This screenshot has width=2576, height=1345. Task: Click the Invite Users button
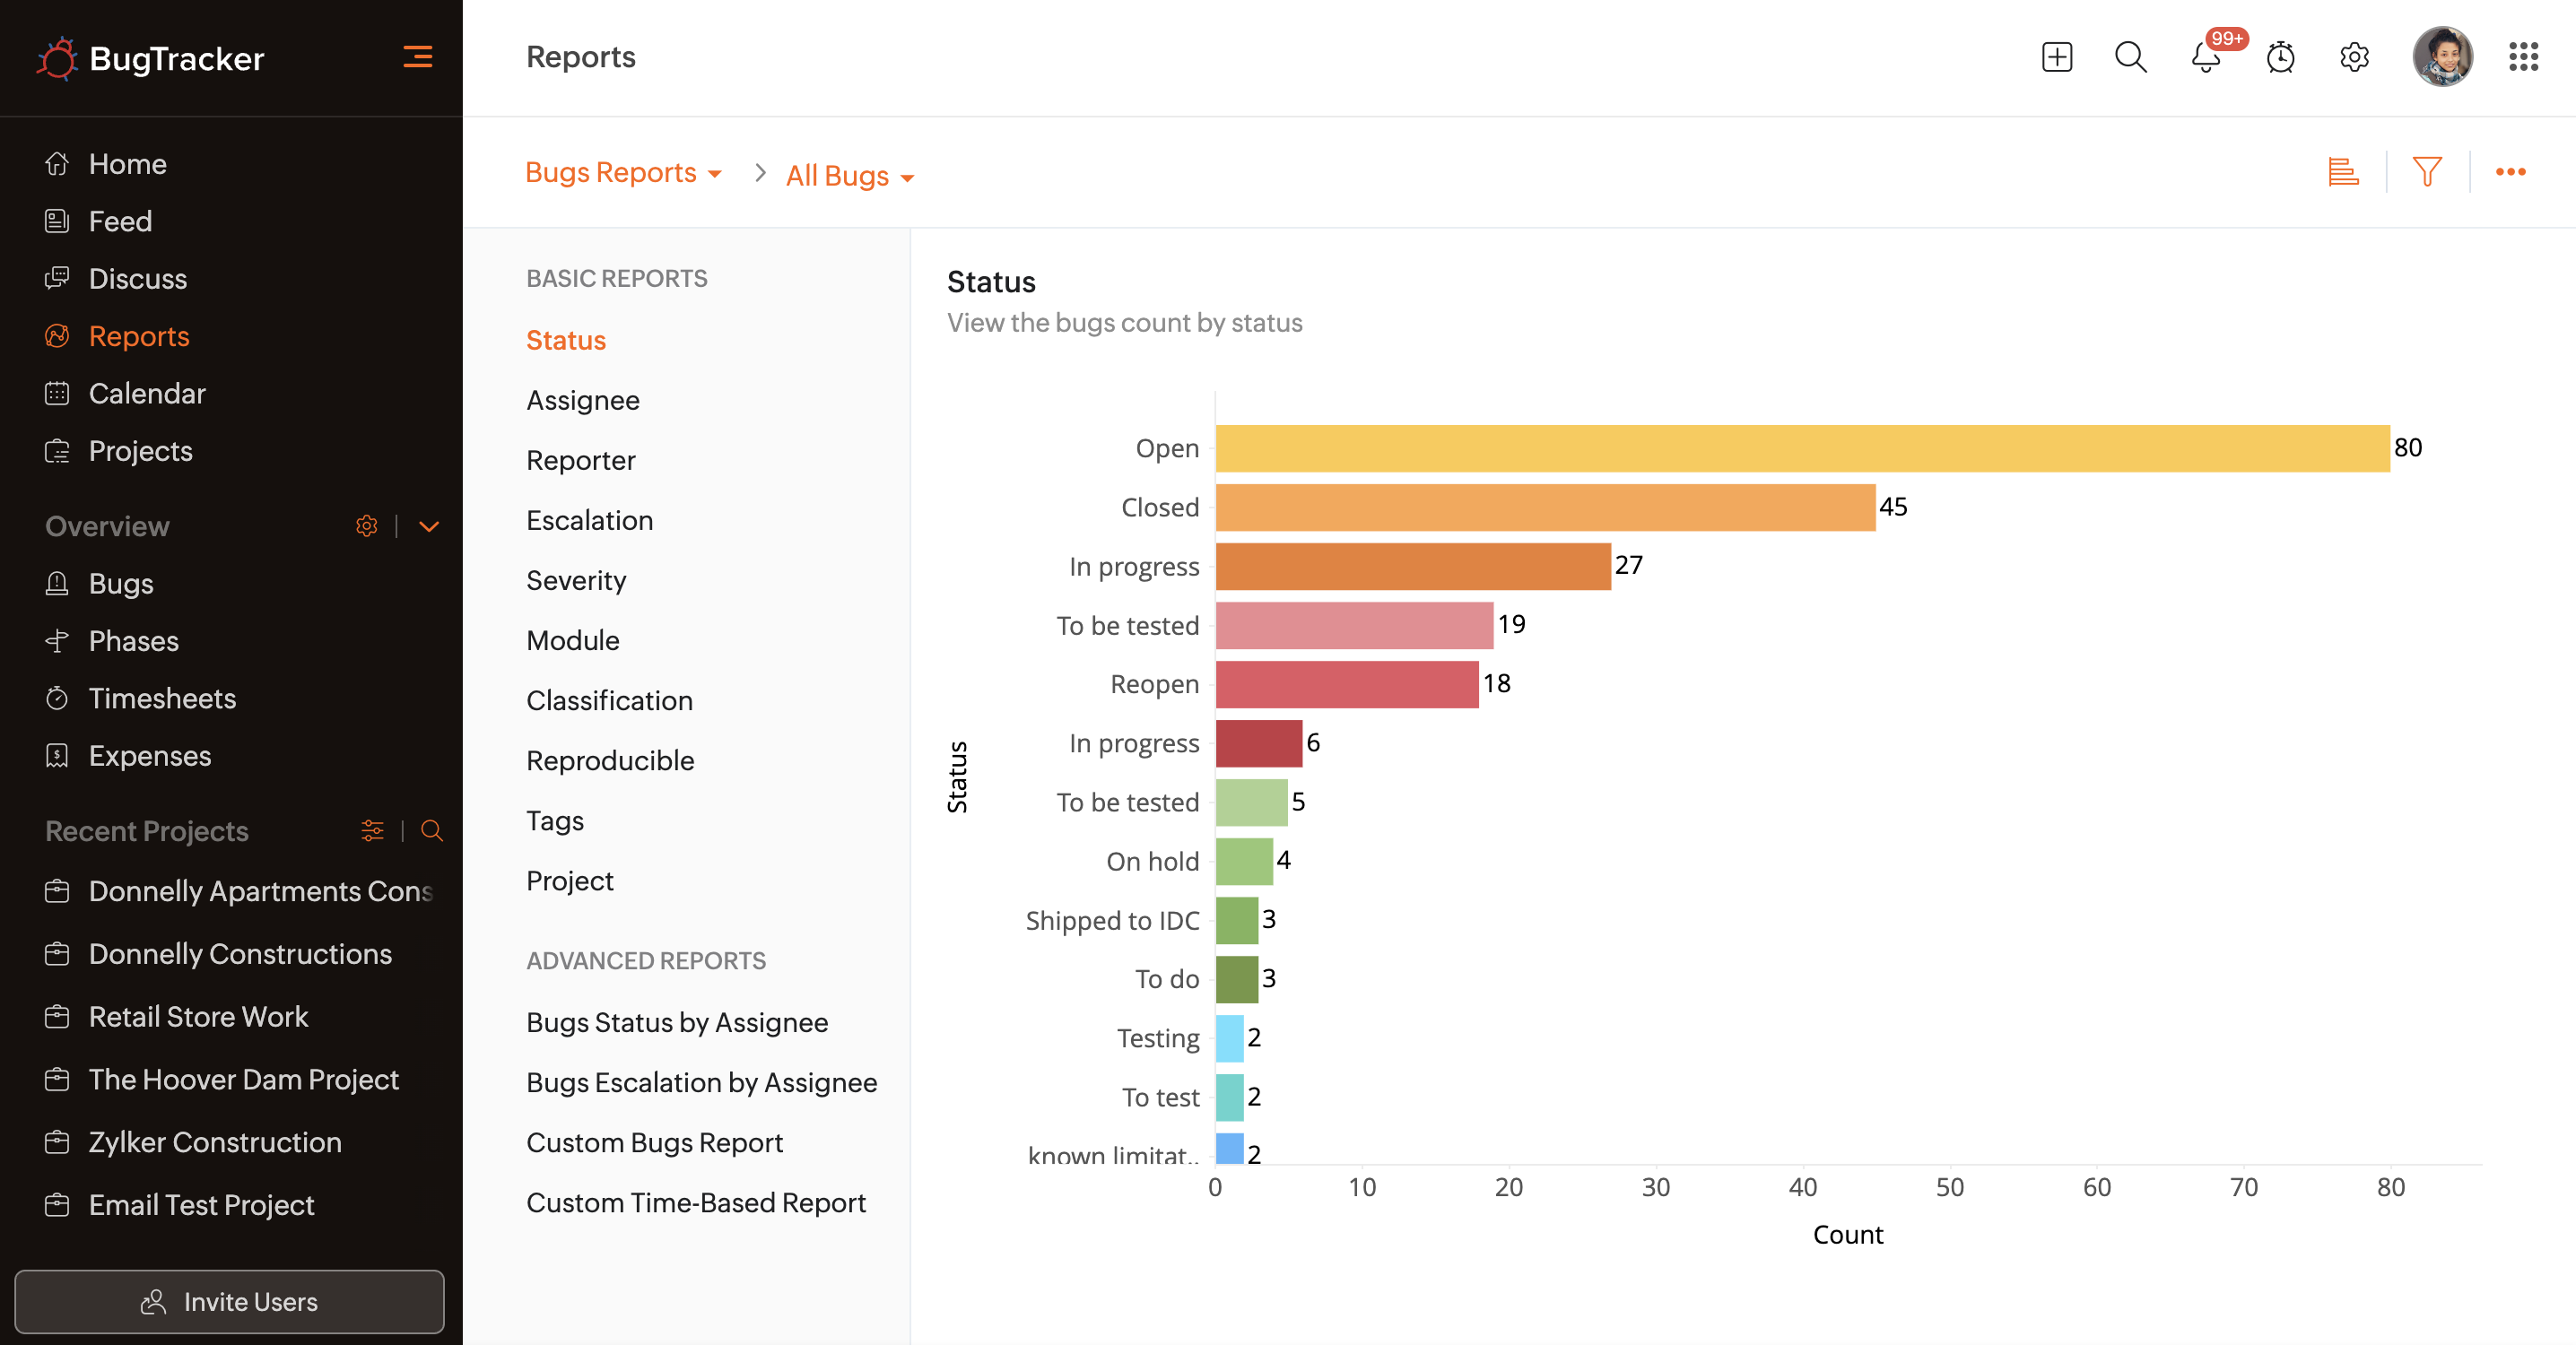coord(229,1301)
